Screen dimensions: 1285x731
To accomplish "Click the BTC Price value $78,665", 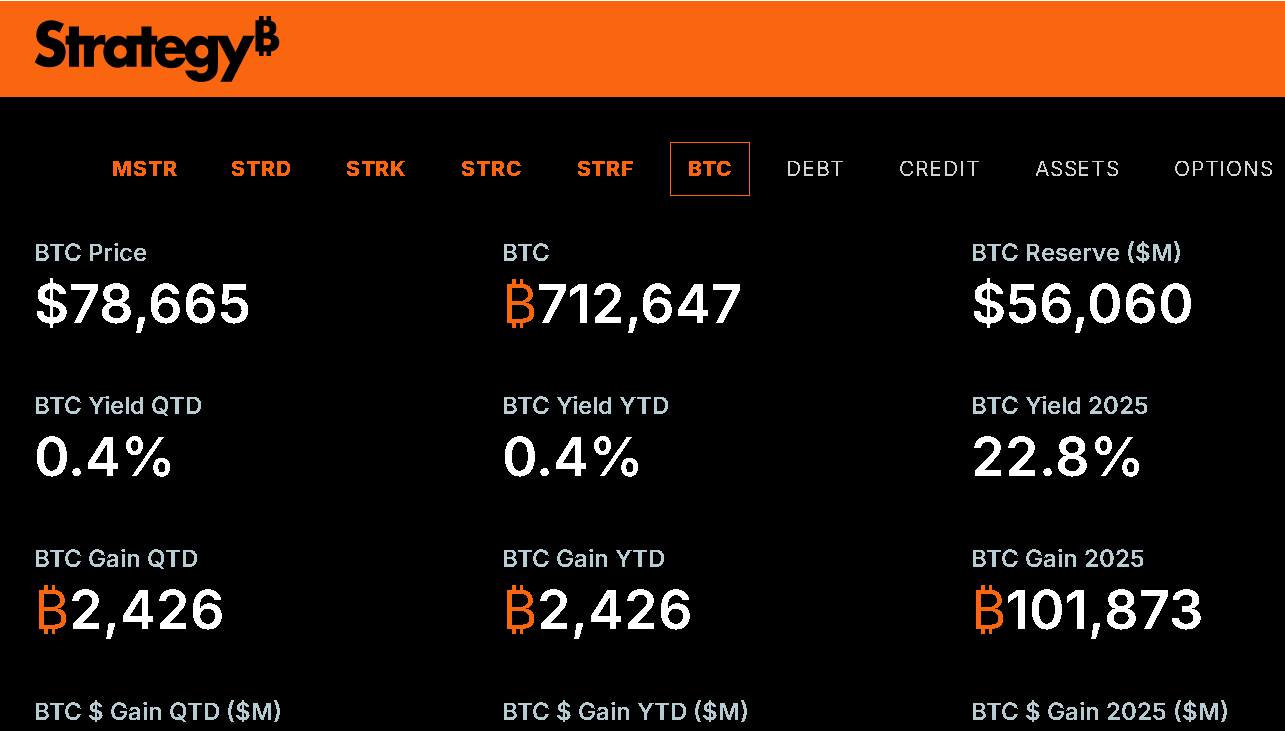I will [x=142, y=304].
